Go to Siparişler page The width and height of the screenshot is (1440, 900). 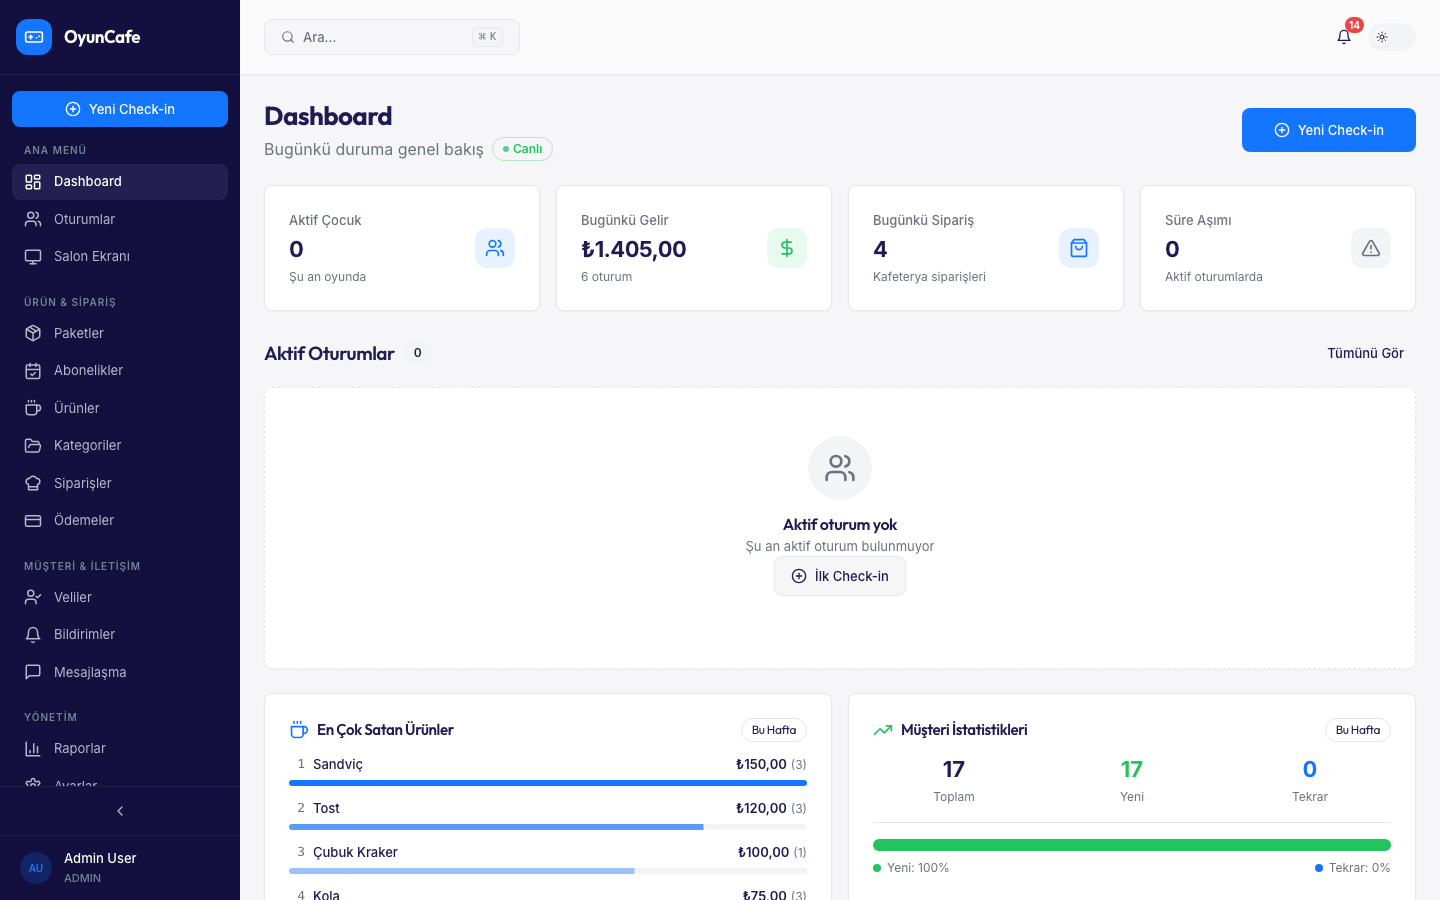click(120, 483)
